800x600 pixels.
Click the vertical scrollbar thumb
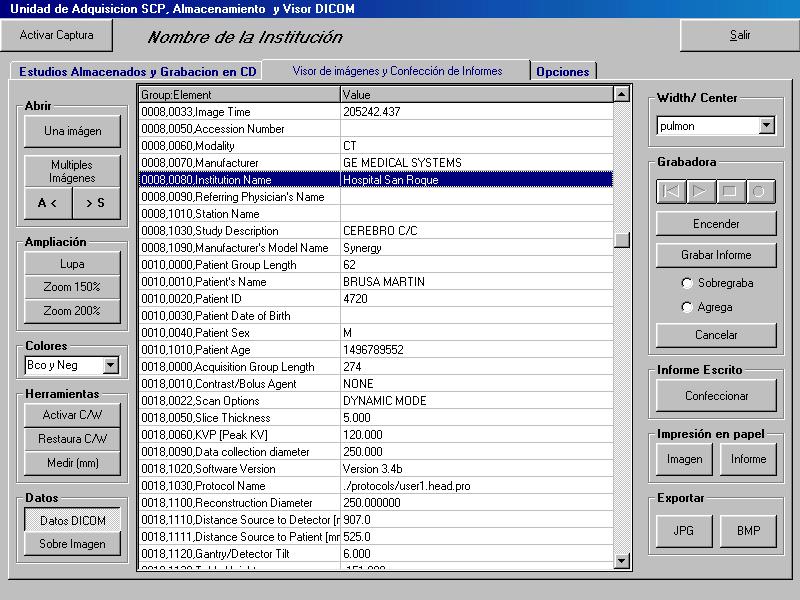point(622,240)
